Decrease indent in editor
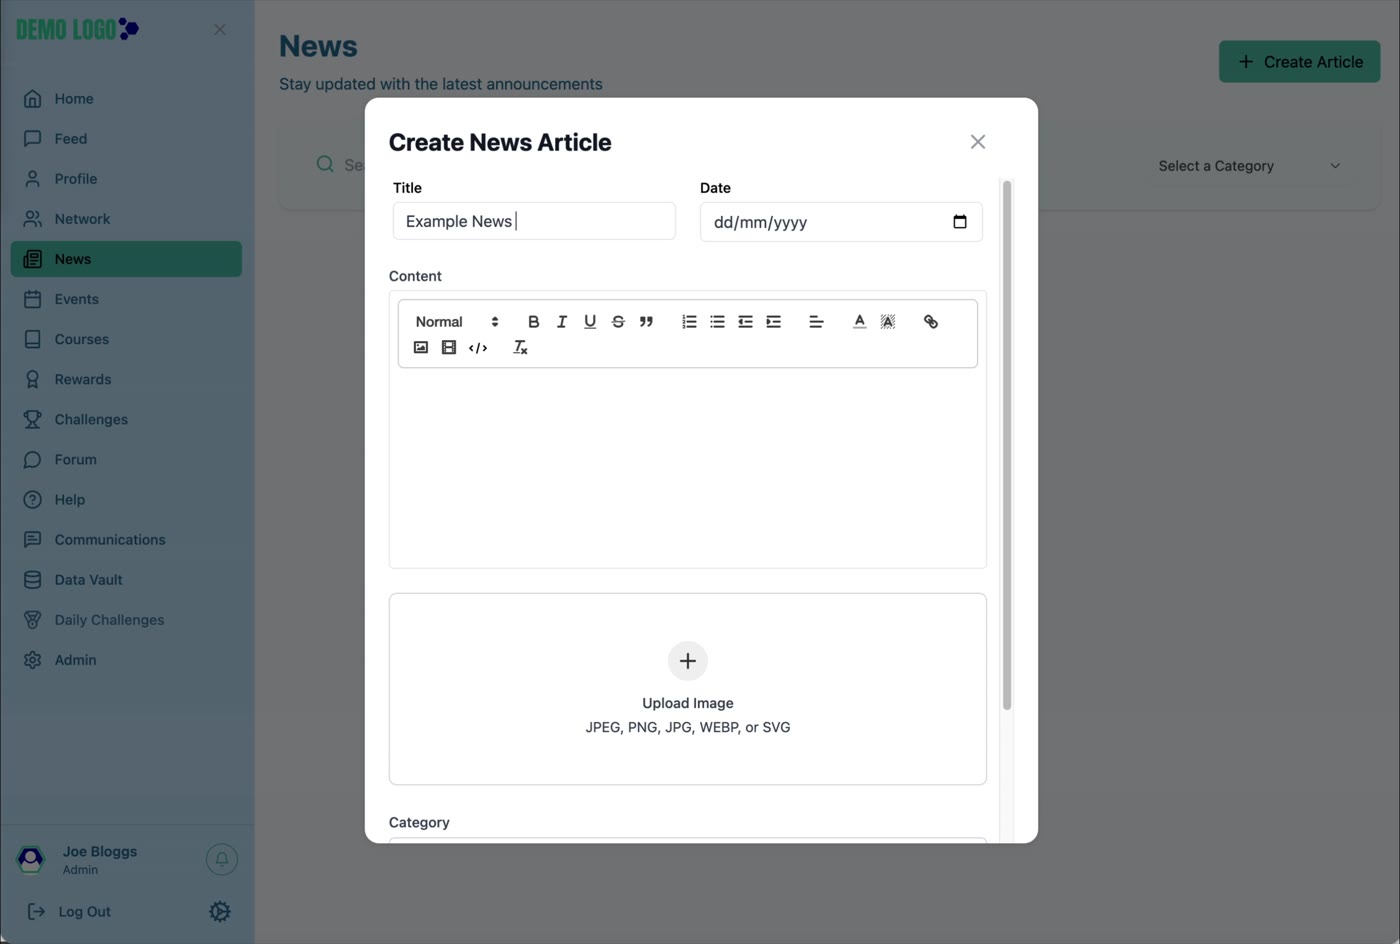Image resolution: width=1400 pixels, height=944 pixels. 745,322
